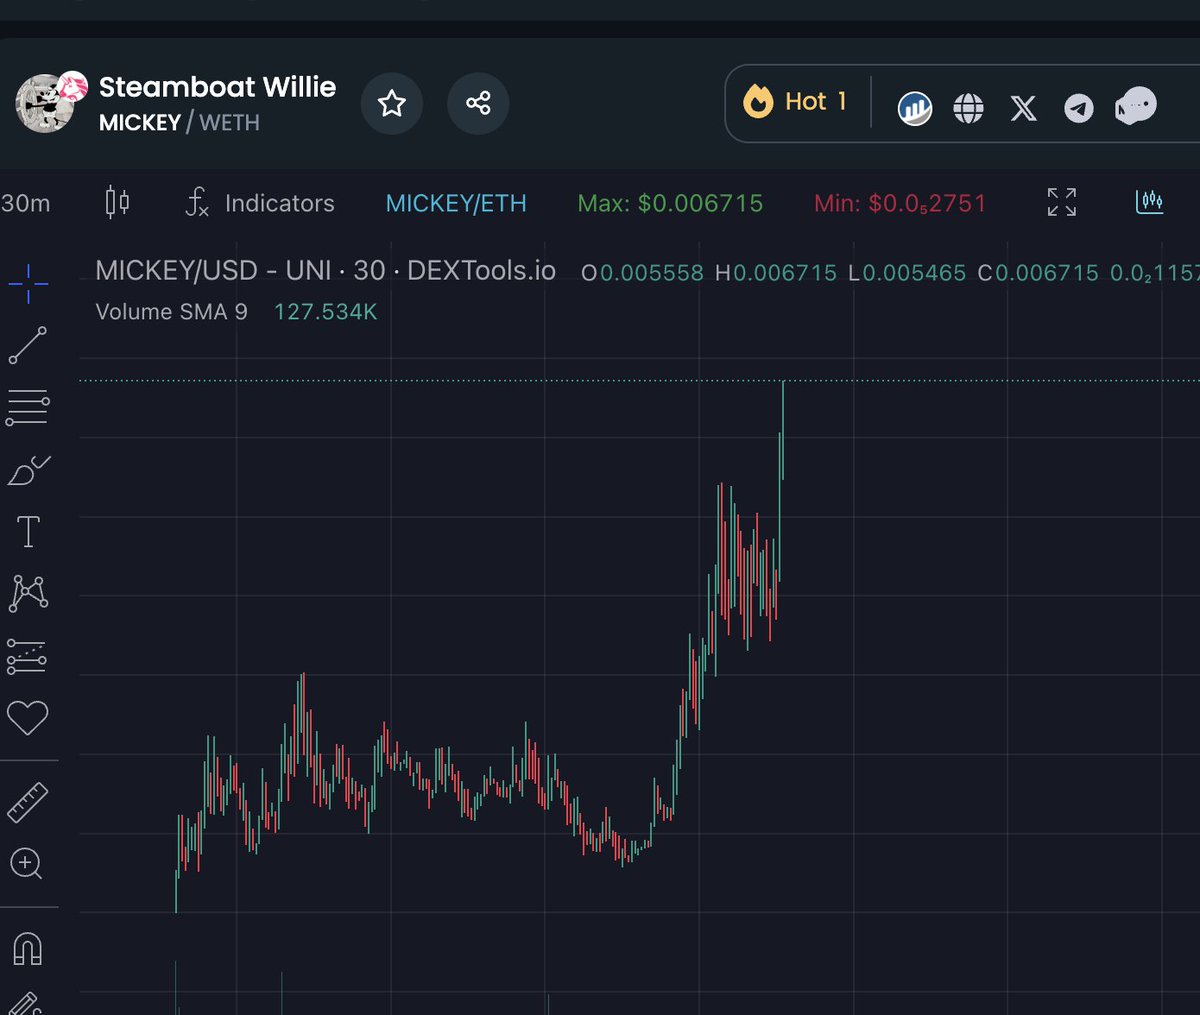Open the Hot 1 ranking badge
Viewport: 1200px width, 1015px height.
[x=796, y=102]
